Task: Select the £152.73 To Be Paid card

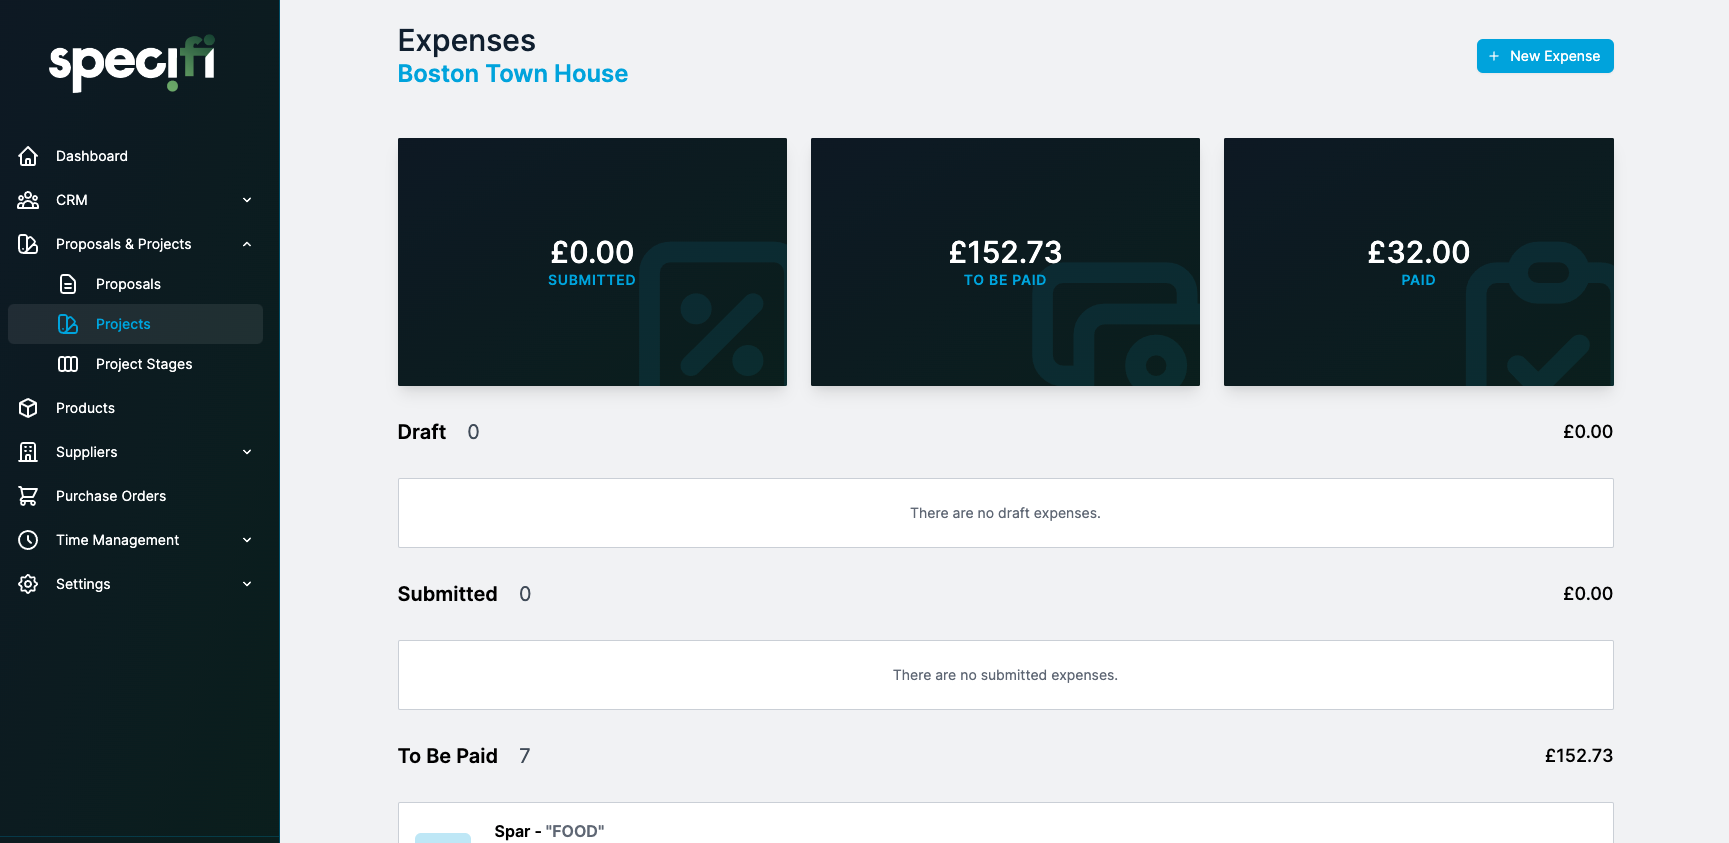Action: click(x=1005, y=262)
